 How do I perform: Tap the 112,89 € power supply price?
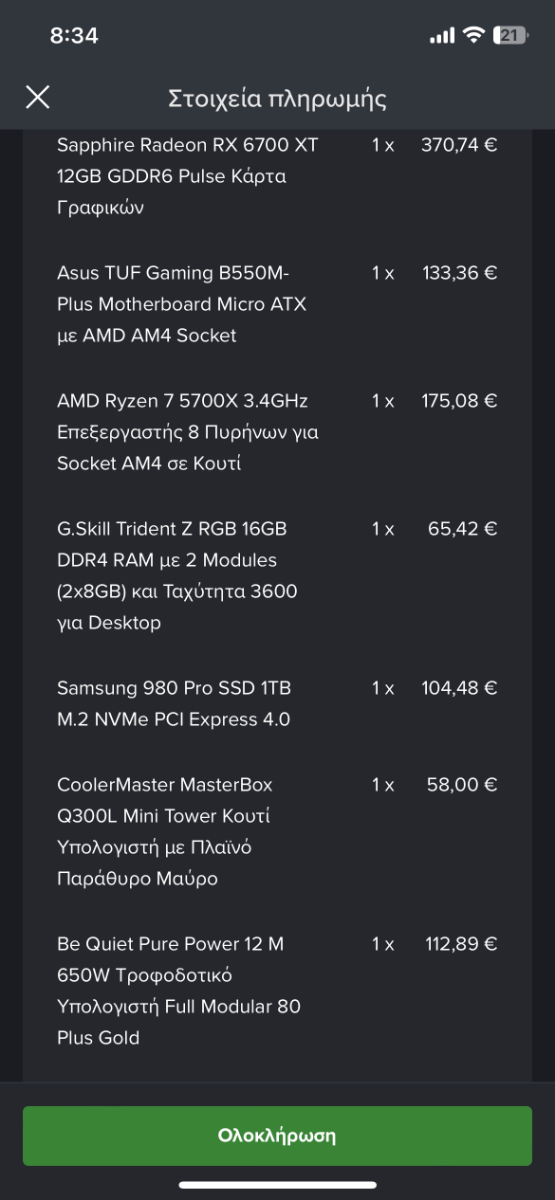(459, 944)
